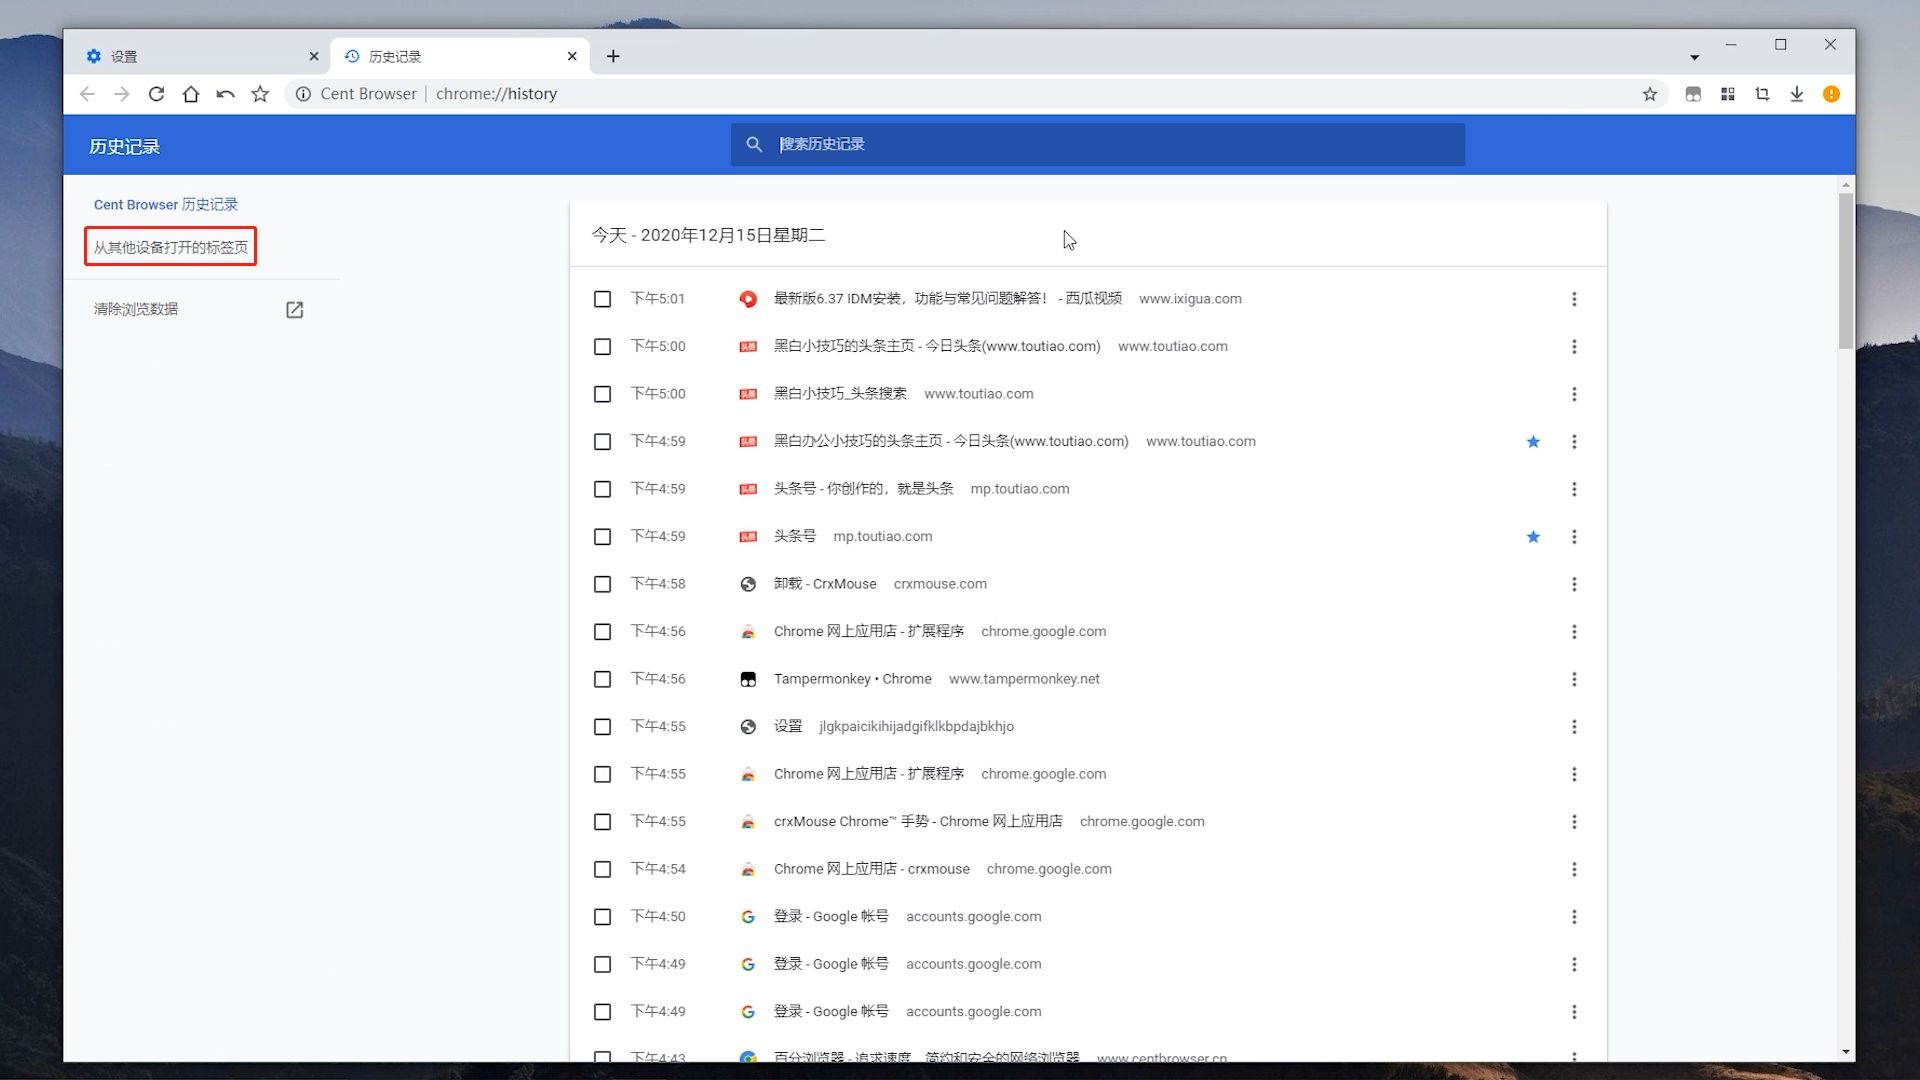Open the three-dot menu for the 头条号 mp.toutiao.com entry
Screen dimensions: 1920x1080
[x=1573, y=537]
